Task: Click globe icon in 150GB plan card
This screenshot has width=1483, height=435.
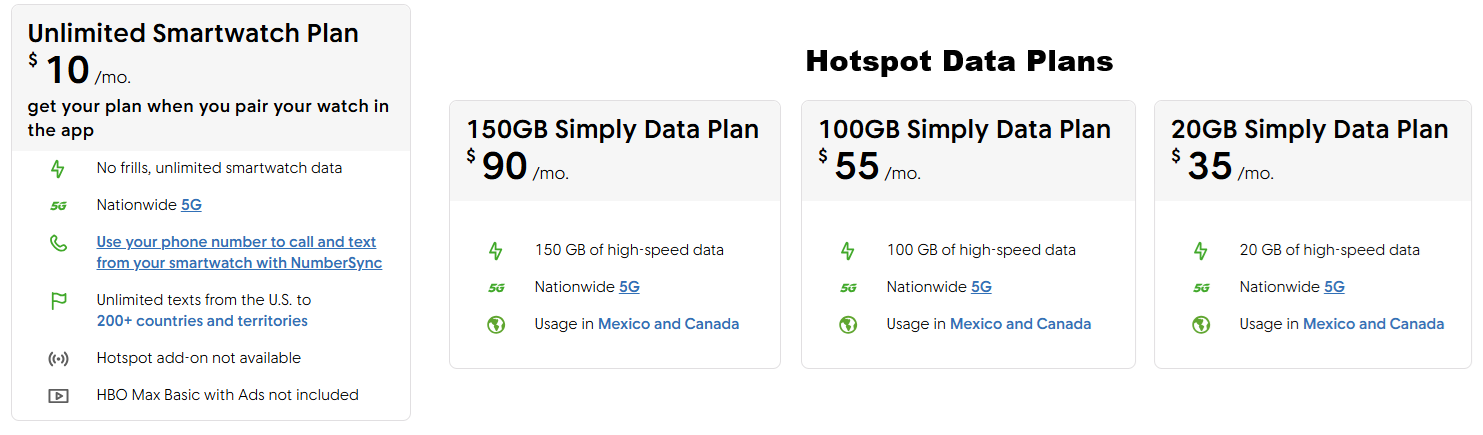Action: pos(496,324)
